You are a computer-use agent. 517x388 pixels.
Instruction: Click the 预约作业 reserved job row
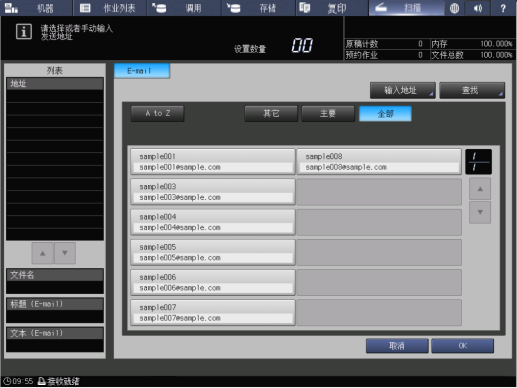click(386, 55)
